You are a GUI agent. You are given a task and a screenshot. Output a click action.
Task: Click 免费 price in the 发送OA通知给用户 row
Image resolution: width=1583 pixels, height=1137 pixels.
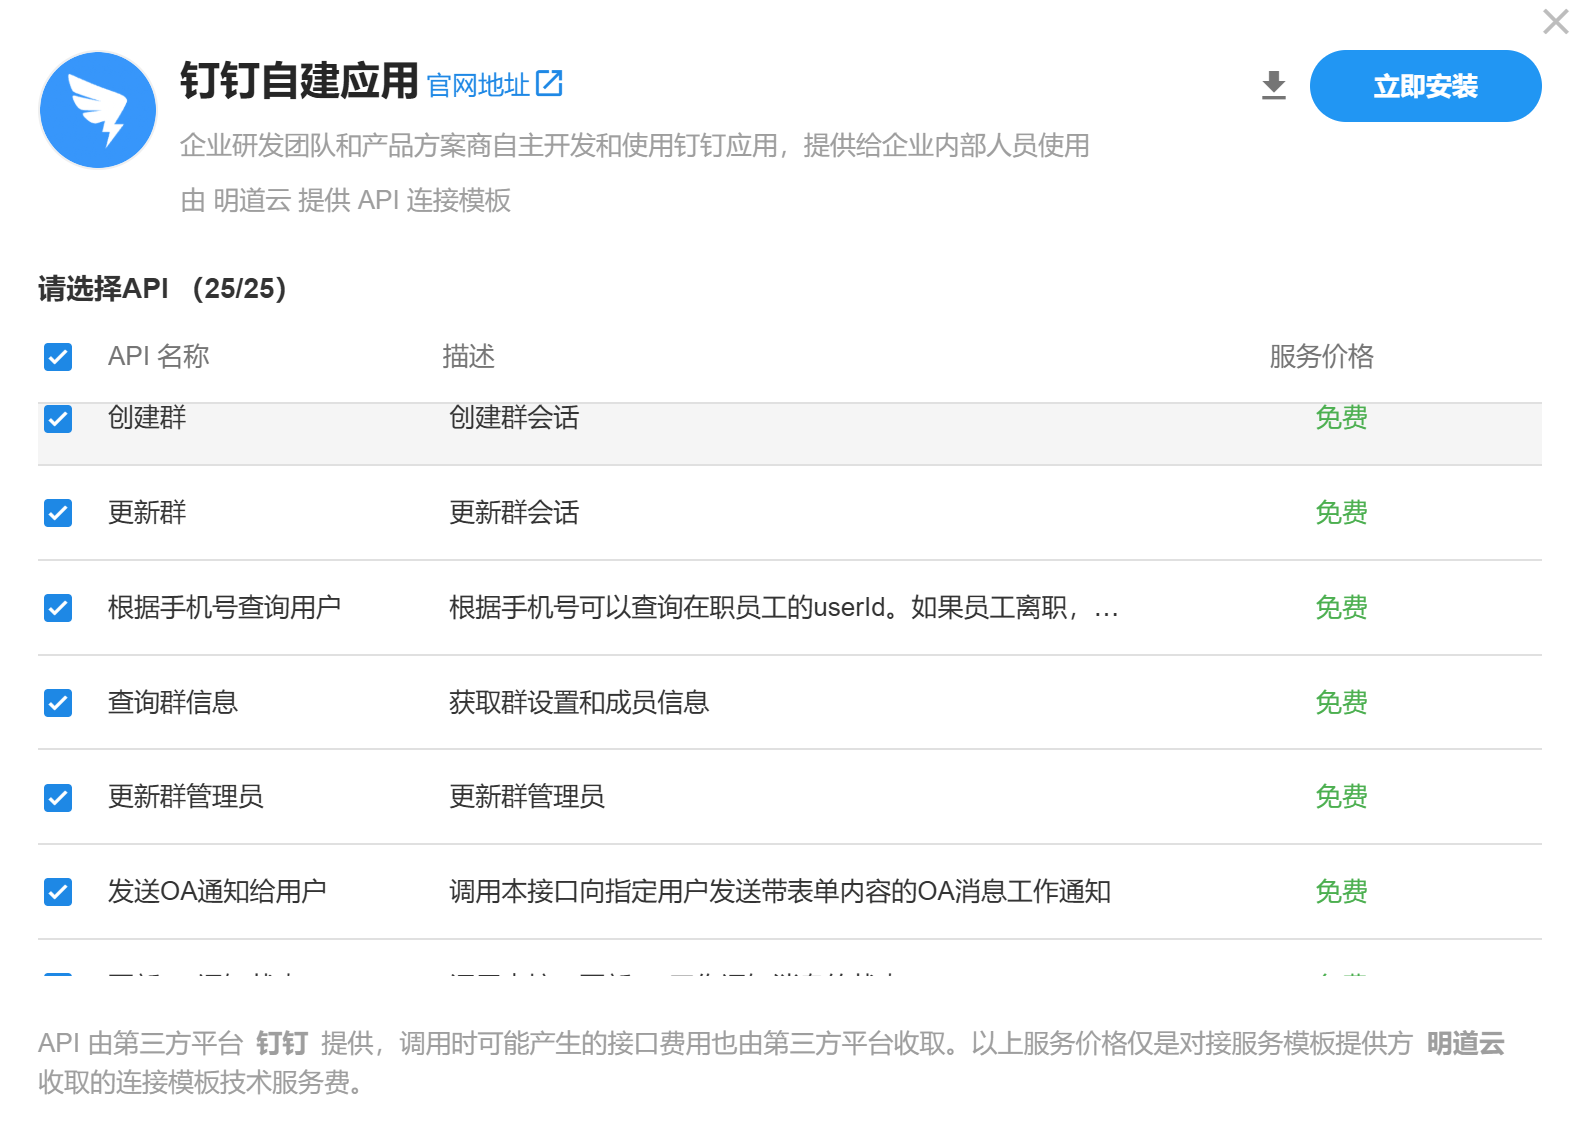(1341, 891)
